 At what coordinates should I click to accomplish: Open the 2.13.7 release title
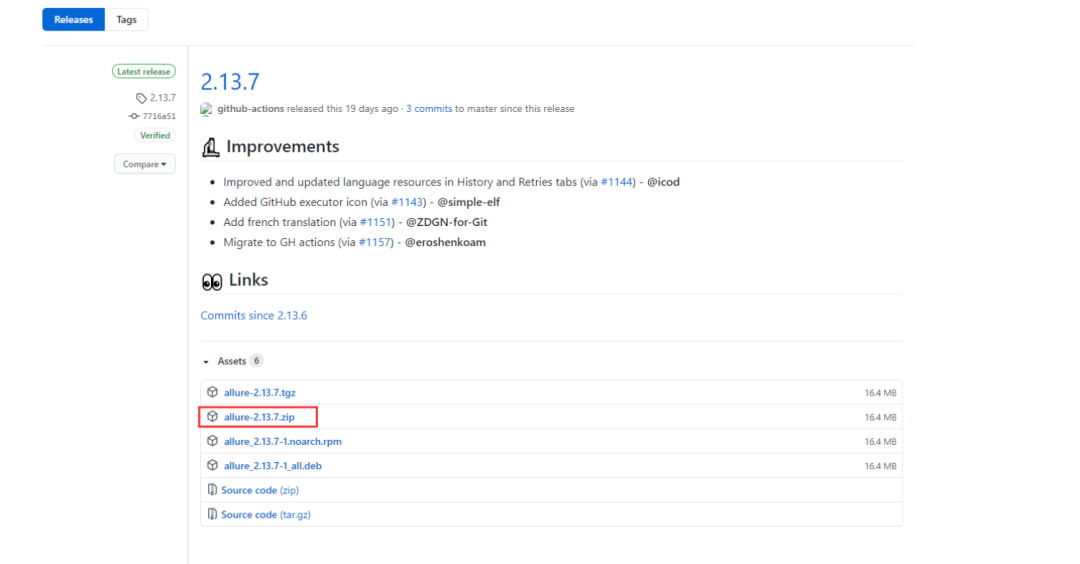point(230,81)
